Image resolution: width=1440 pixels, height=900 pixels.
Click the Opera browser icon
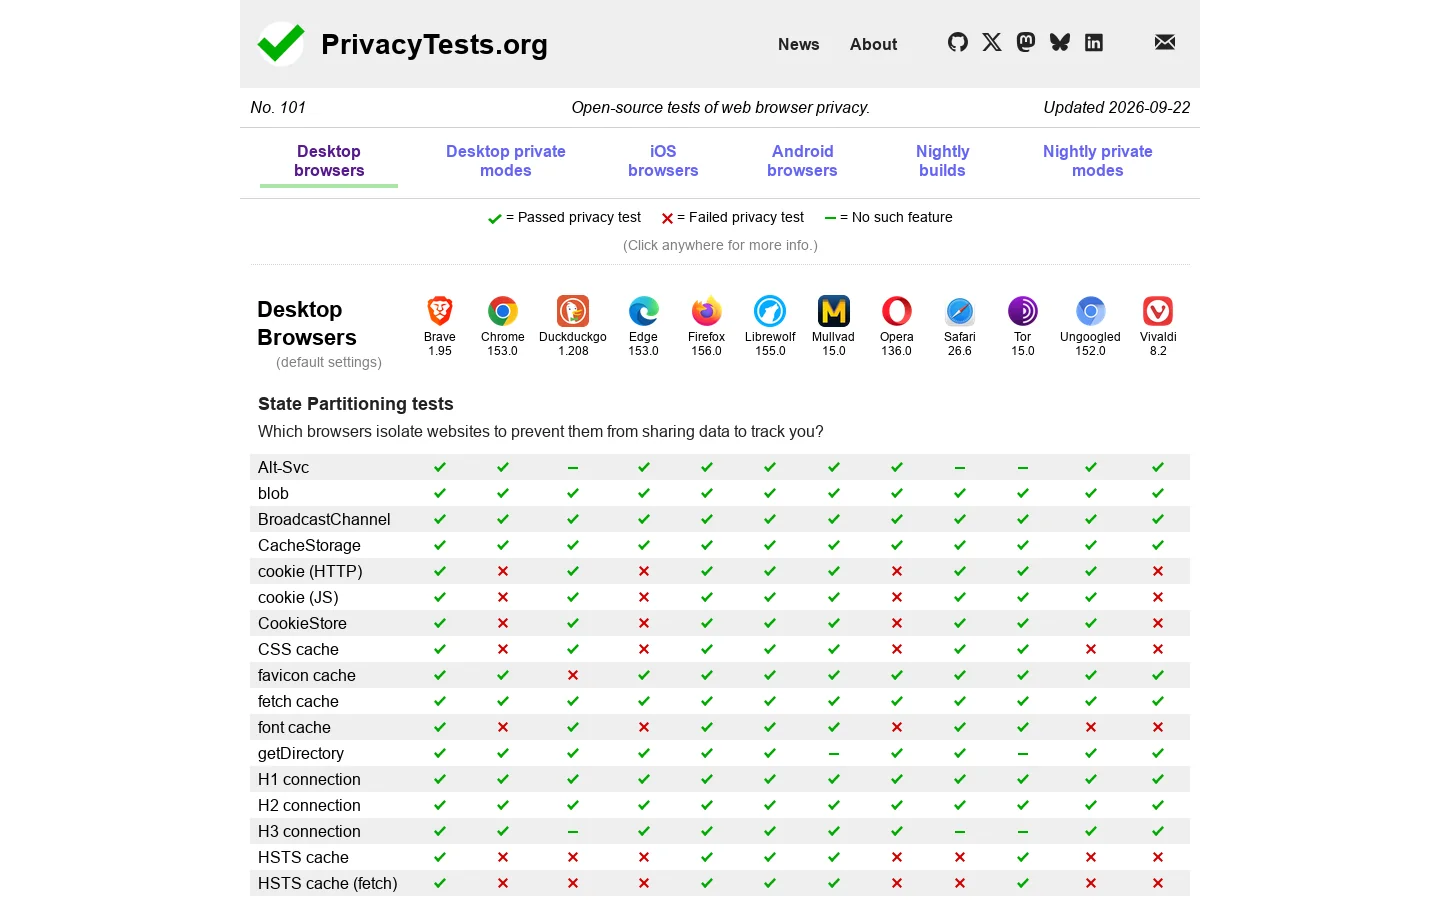[x=897, y=311]
